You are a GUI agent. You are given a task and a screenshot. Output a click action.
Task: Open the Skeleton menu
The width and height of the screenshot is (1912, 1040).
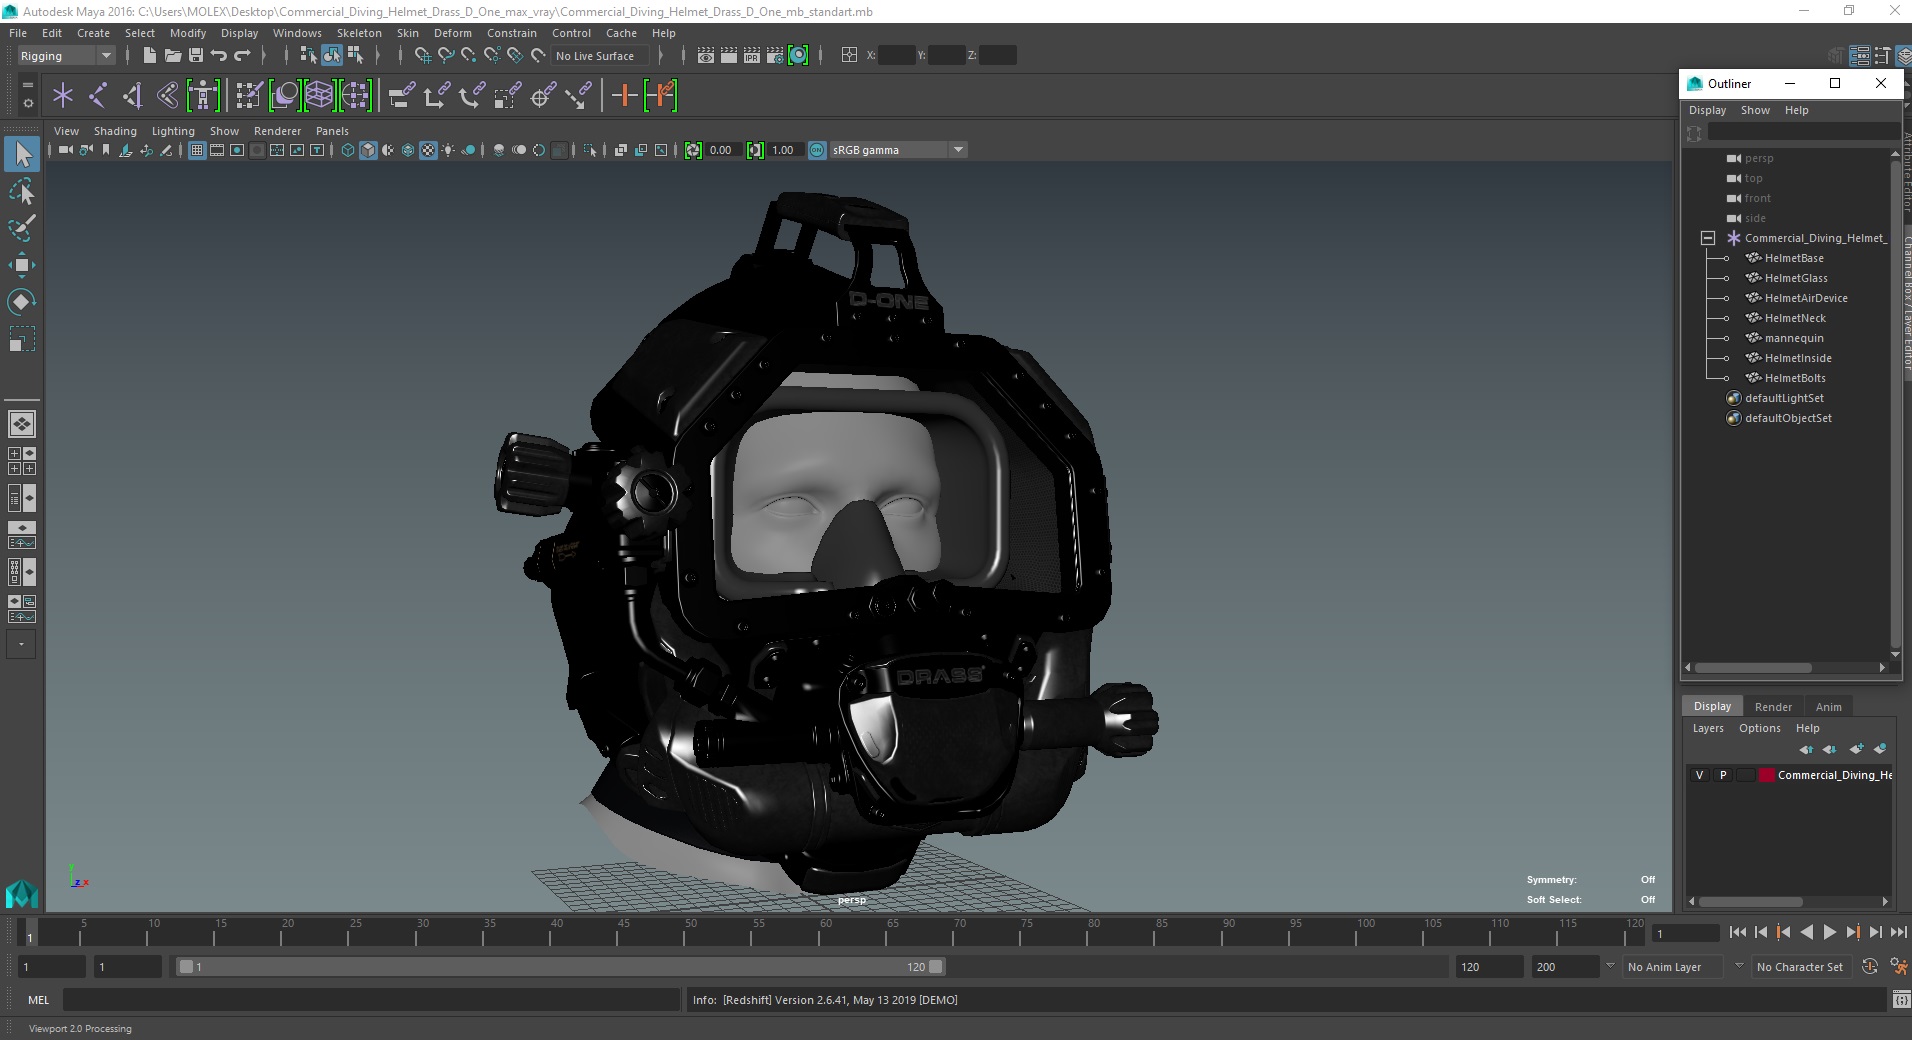pyautogui.click(x=359, y=33)
